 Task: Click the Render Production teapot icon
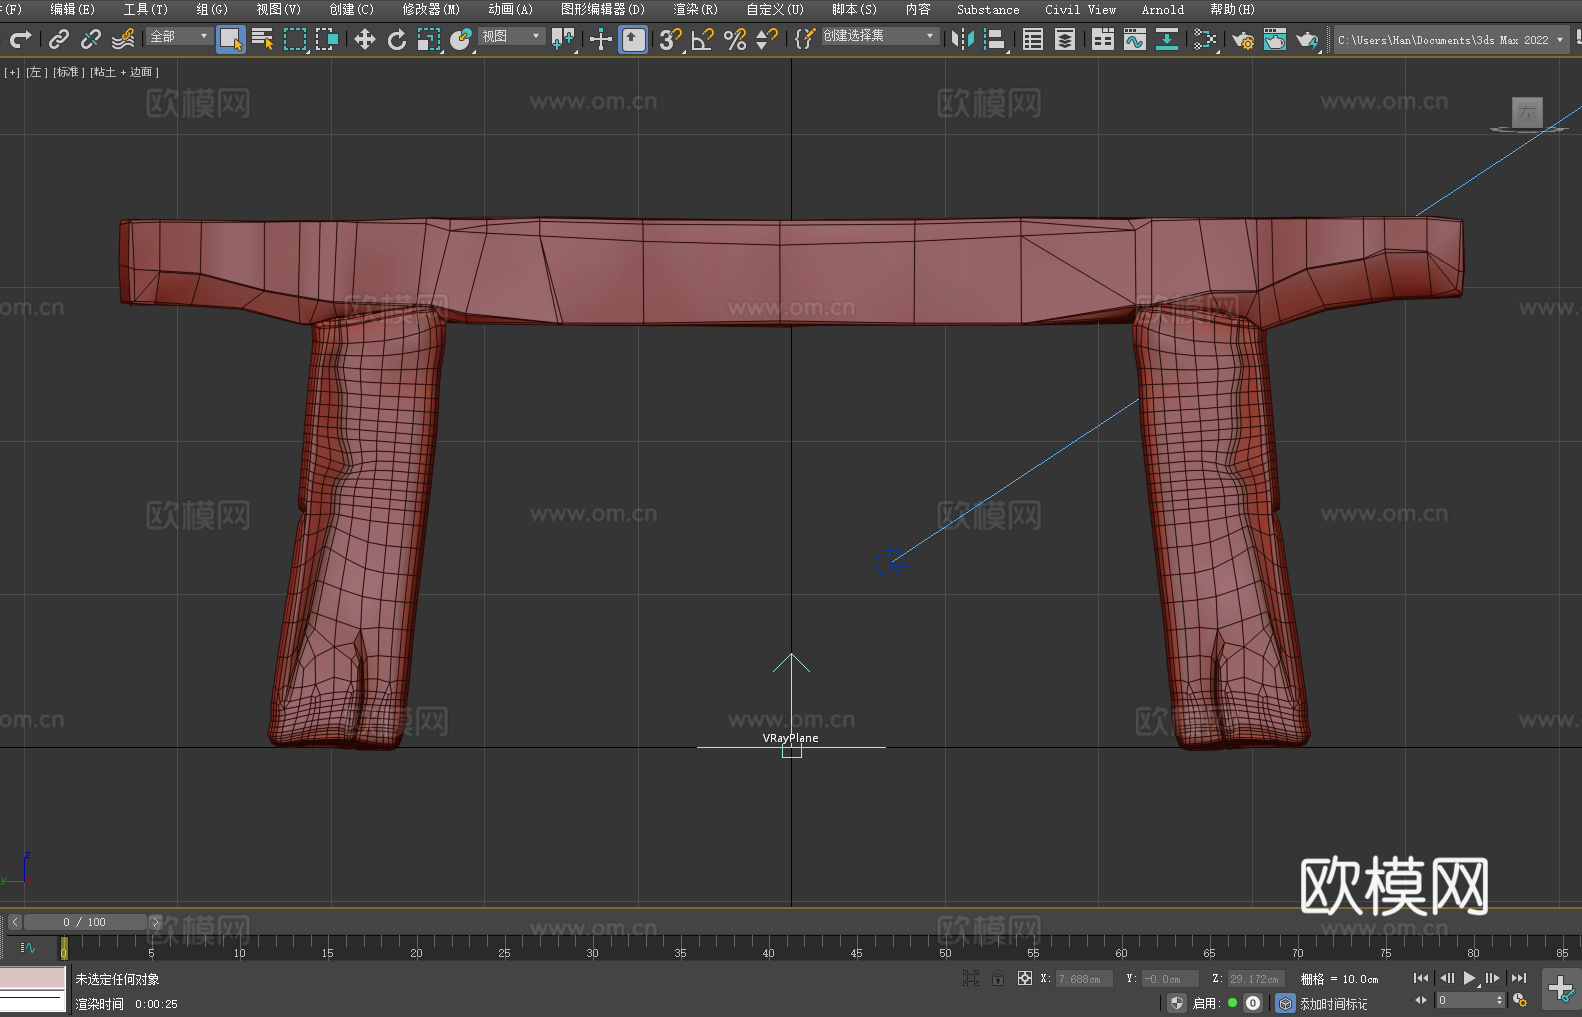click(x=1307, y=39)
